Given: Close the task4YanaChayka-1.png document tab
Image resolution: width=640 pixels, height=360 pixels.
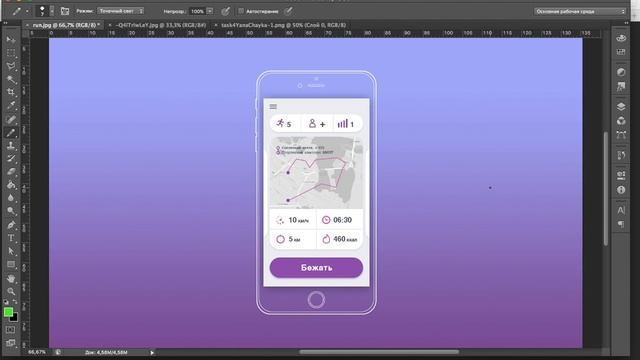Looking at the screenshot, I should (216, 25).
